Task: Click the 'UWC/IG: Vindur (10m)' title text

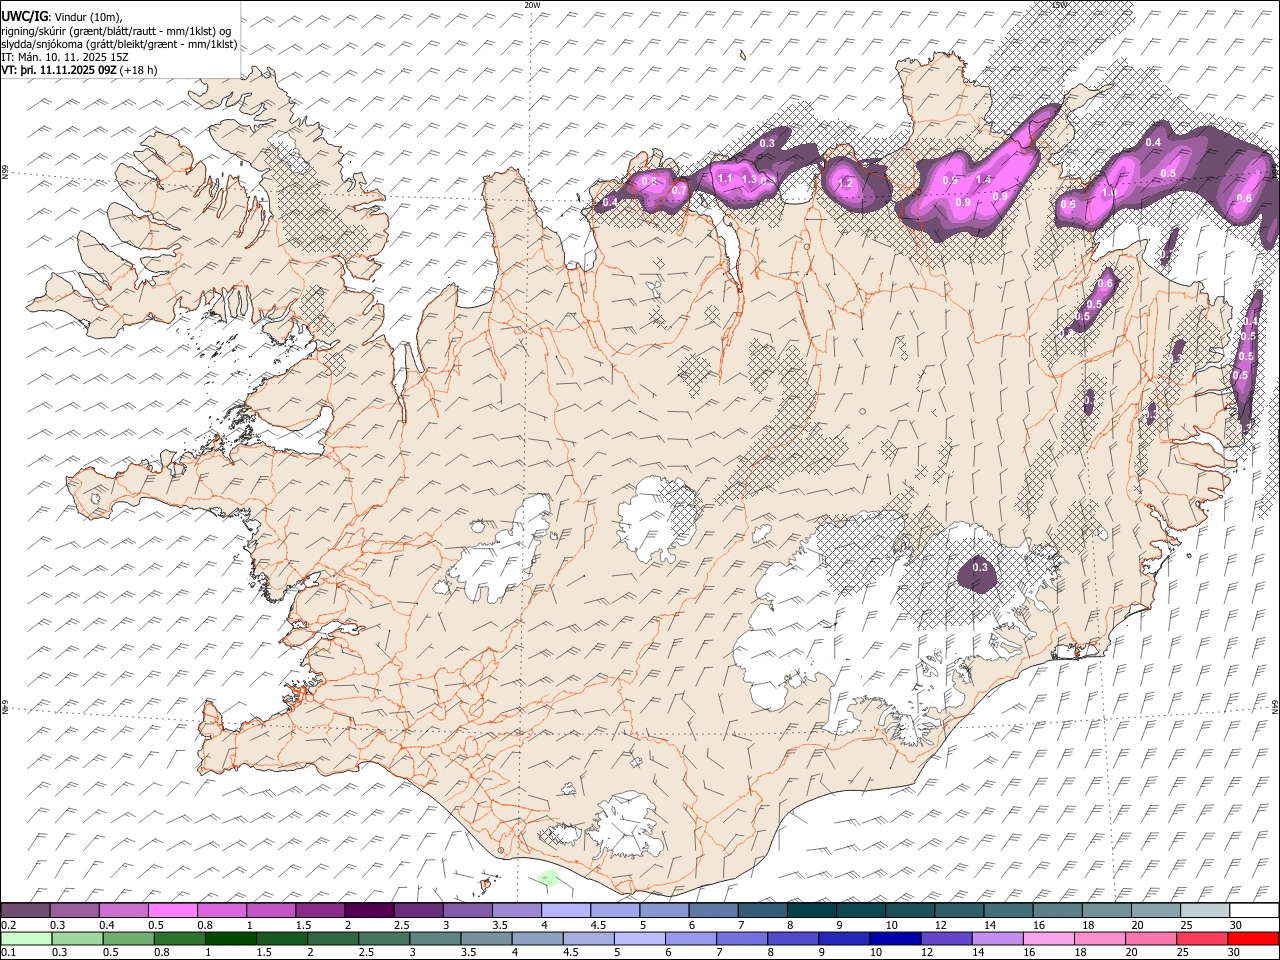Action: pos(61,16)
